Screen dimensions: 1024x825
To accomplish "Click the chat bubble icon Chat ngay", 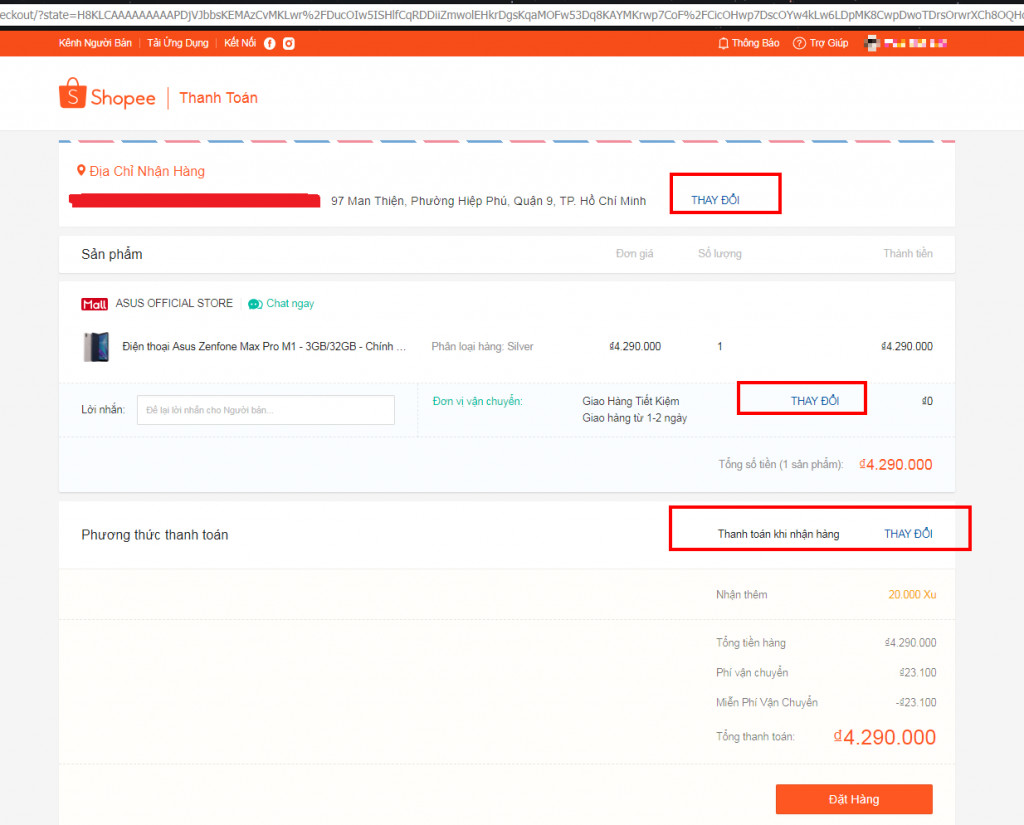I will [x=255, y=304].
